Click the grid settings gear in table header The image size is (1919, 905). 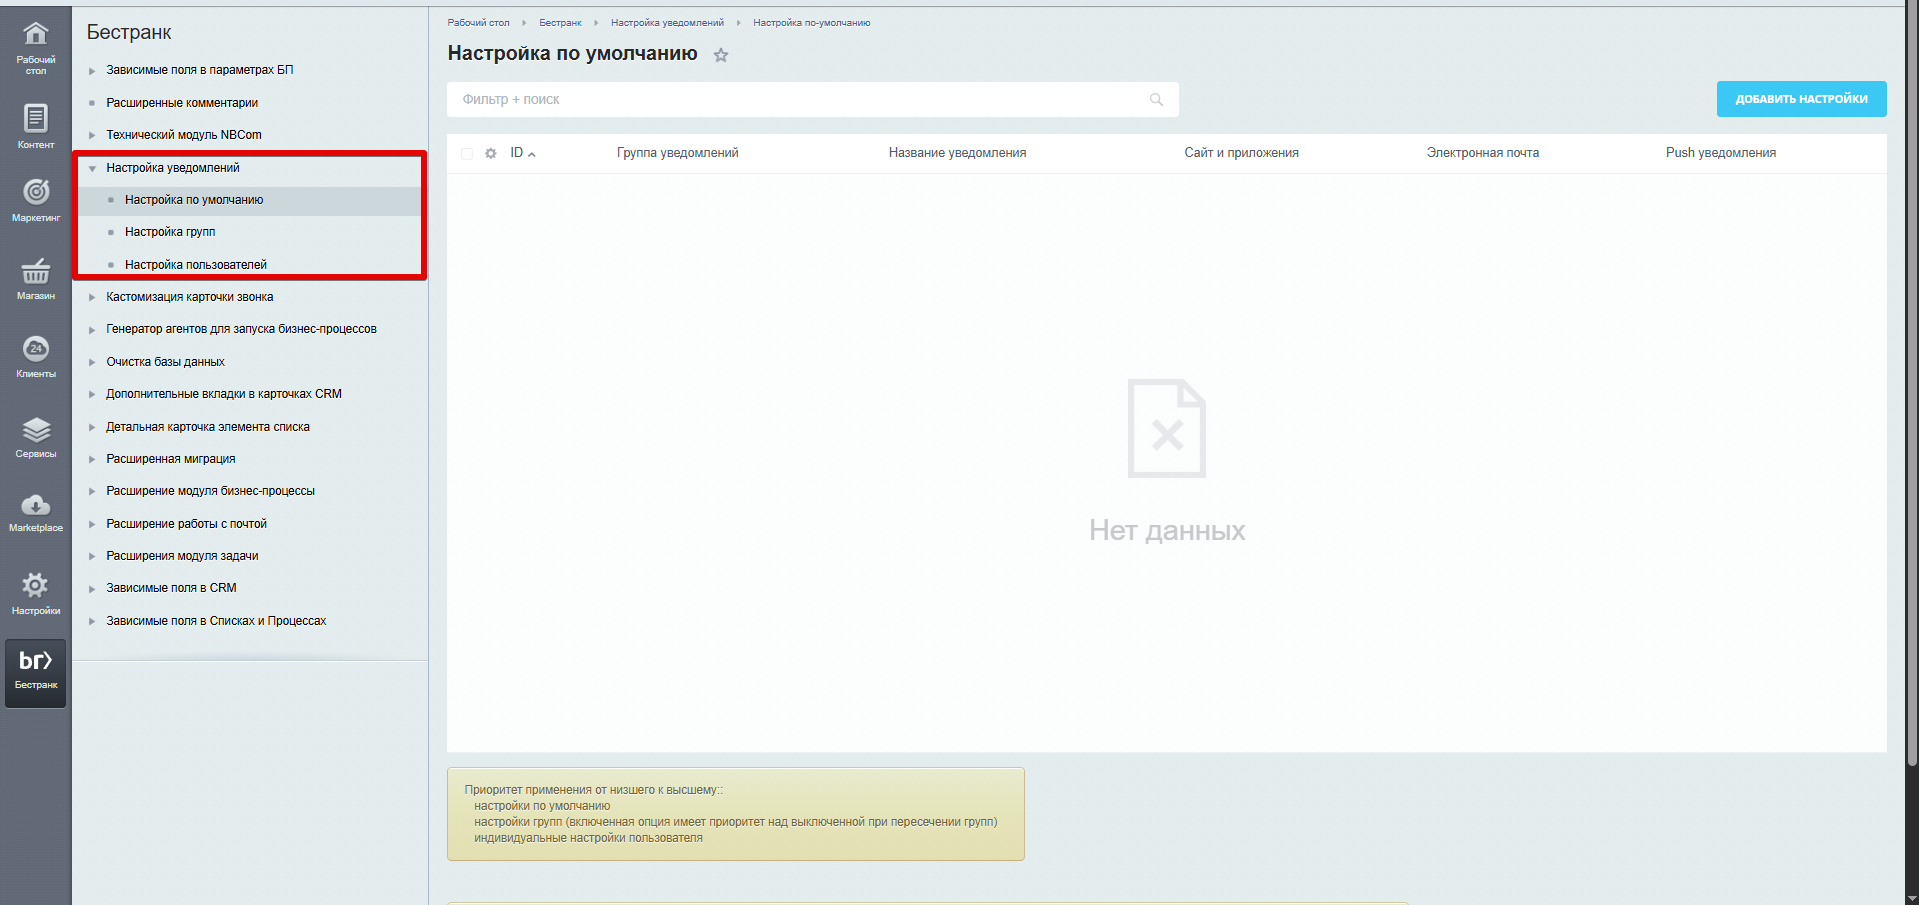pyautogui.click(x=491, y=154)
